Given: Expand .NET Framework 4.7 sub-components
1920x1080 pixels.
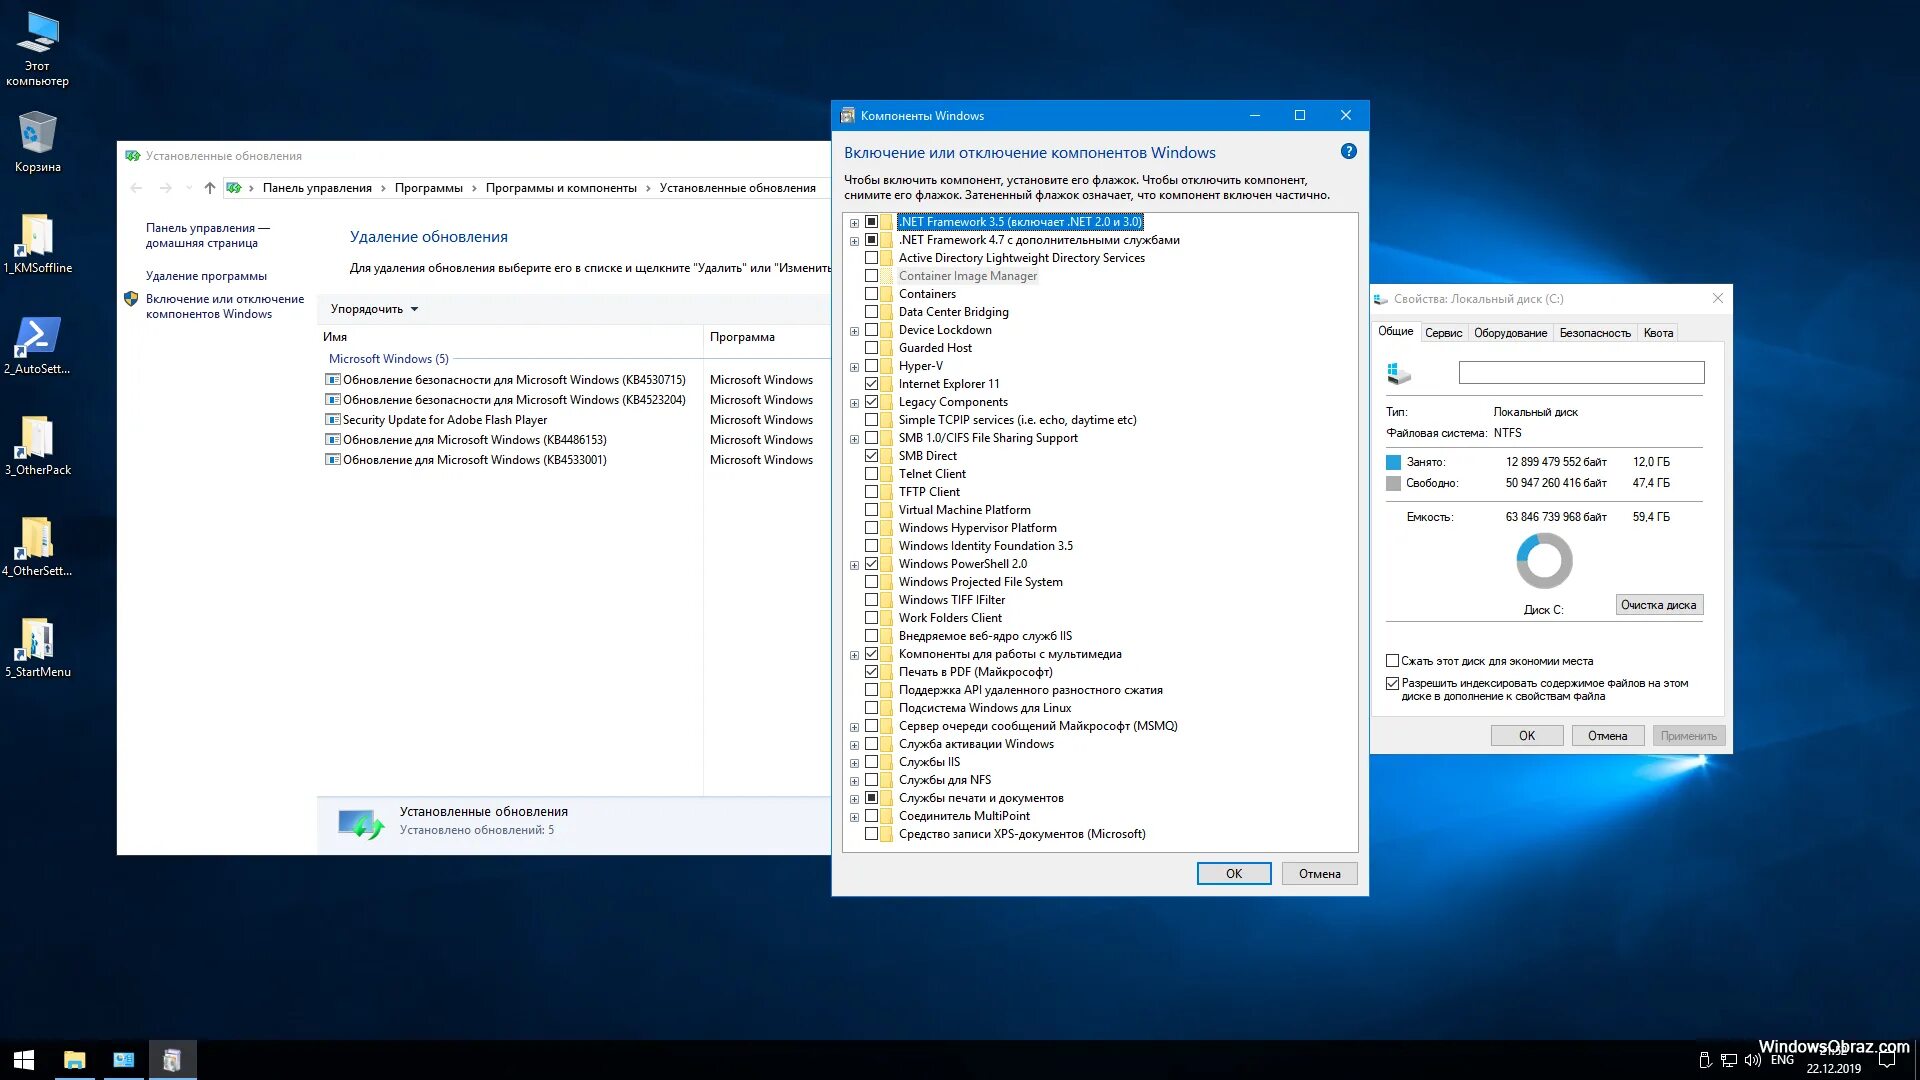Looking at the screenshot, I should click(x=854, y=241).
